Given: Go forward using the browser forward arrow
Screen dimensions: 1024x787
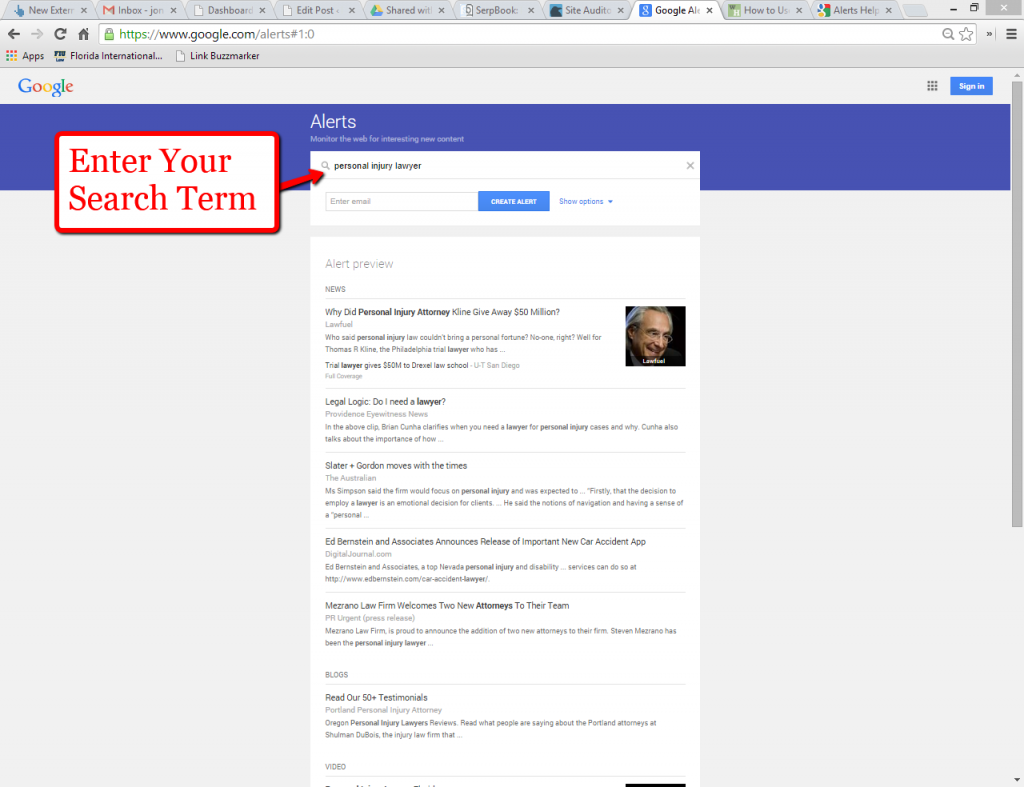Looking at the screenshot, I should click(x=37, y=34).
